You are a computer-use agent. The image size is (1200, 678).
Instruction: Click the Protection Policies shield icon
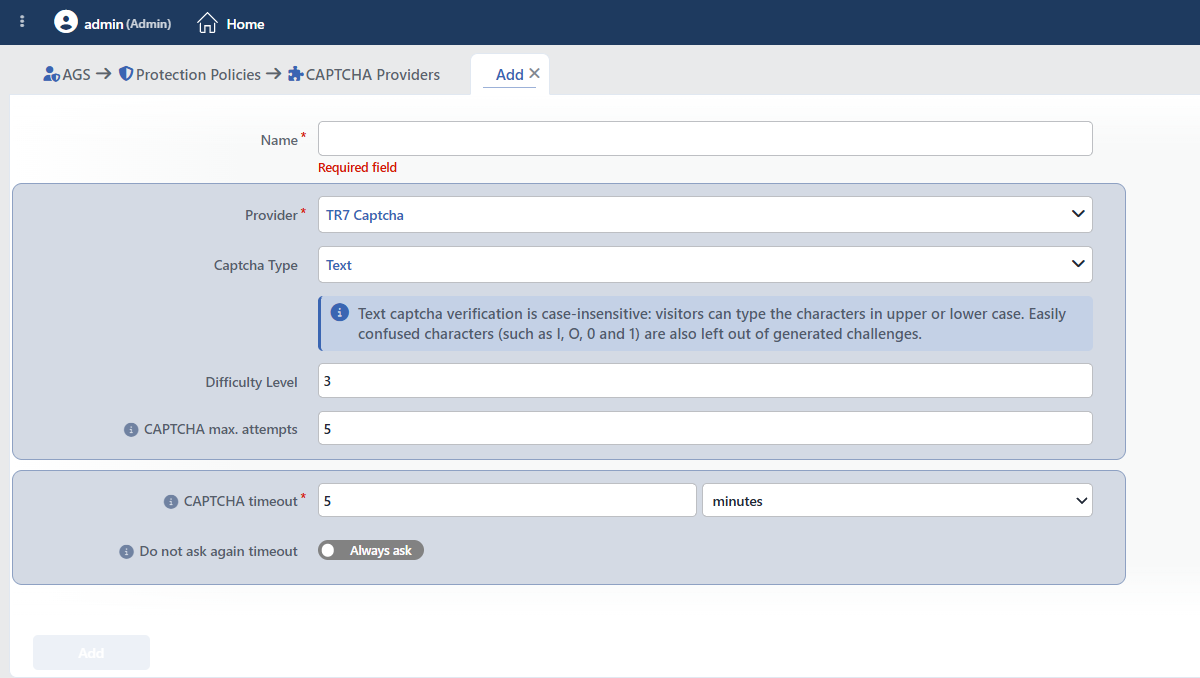[x=126, y=74]
